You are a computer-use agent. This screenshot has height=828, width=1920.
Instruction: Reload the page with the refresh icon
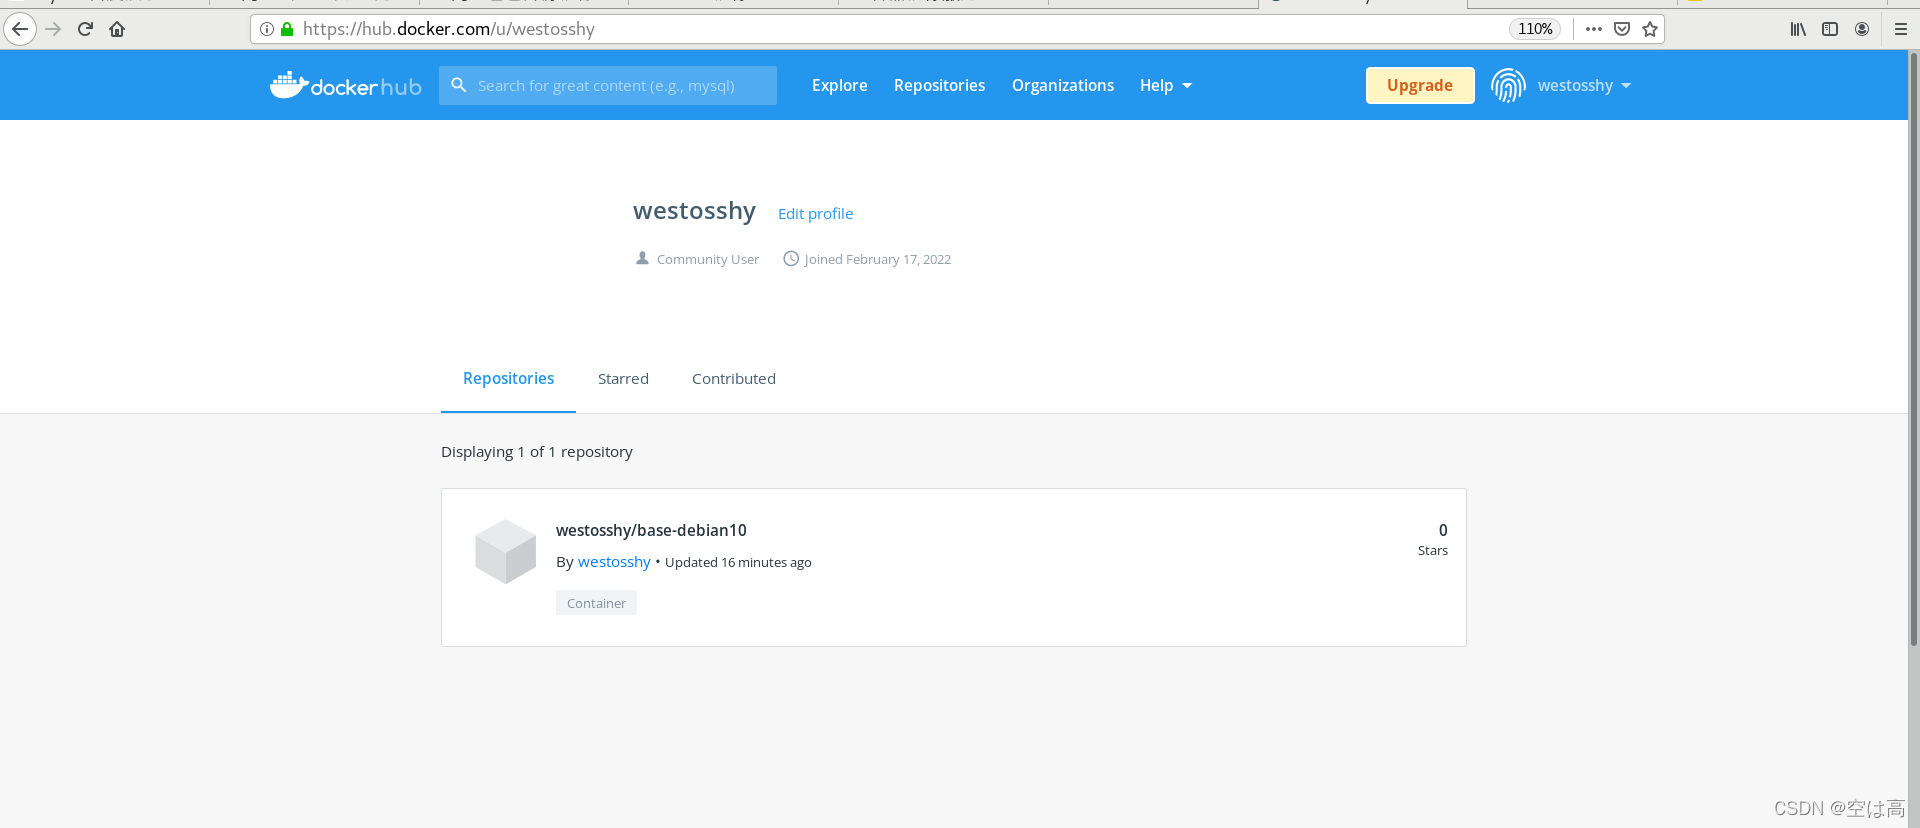tap(85, 29)
